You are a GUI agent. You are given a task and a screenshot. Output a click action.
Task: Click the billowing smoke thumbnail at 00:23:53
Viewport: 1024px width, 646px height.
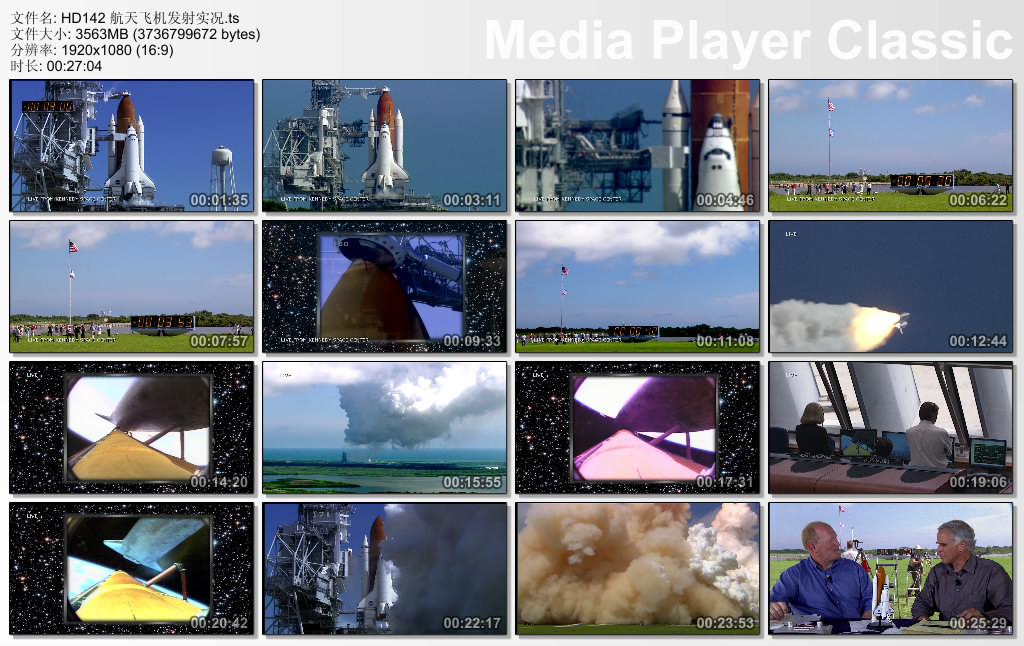tap(638, 569)
